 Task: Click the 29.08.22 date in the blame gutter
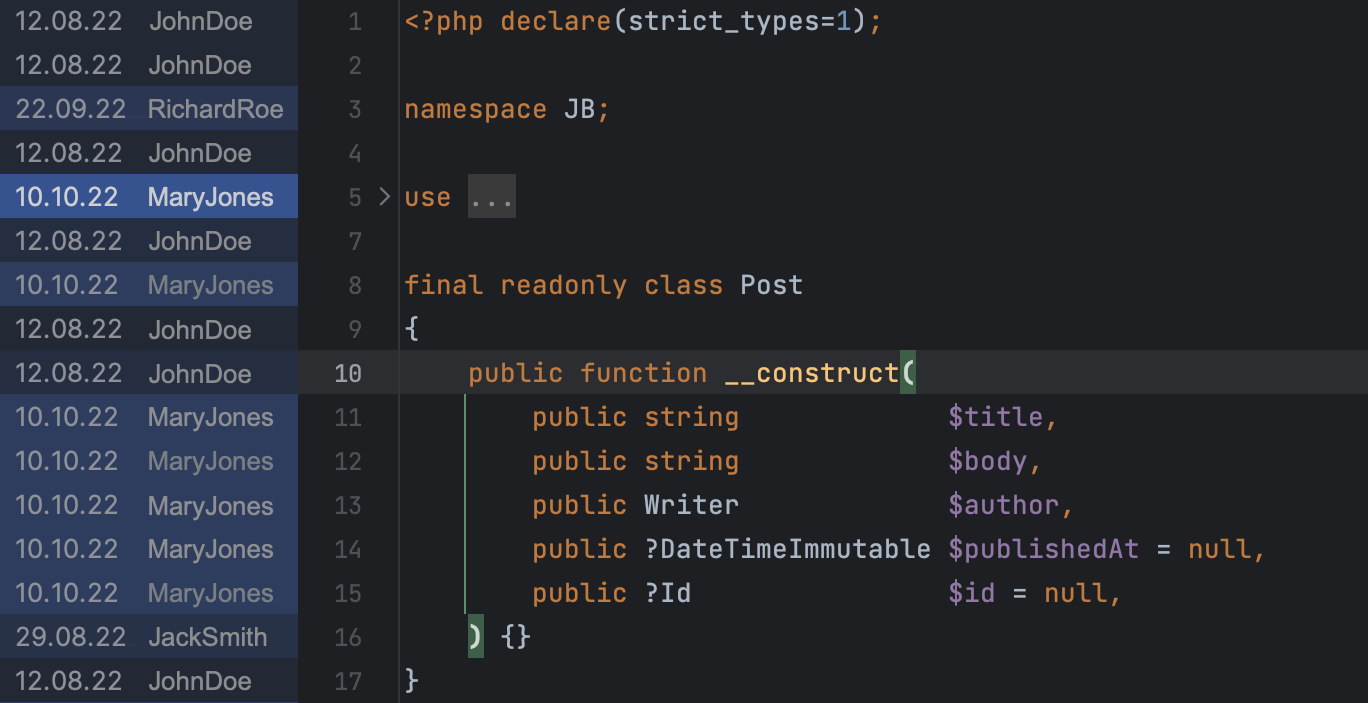coord(70,636)
